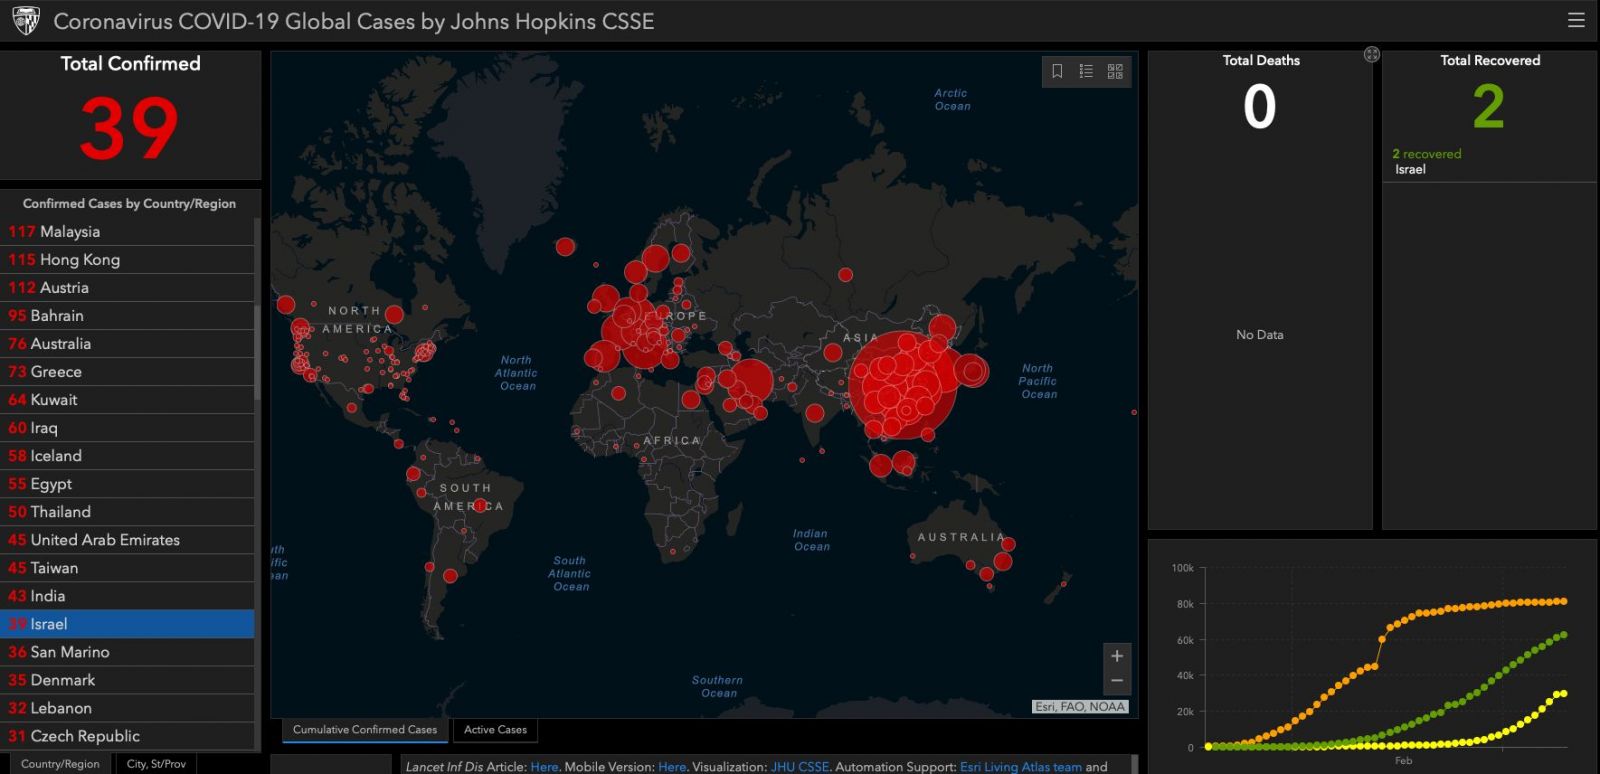Select San Marino in the list
Image resolution: width=1600 pixels, height=774 pixels.
pos(127,651)
